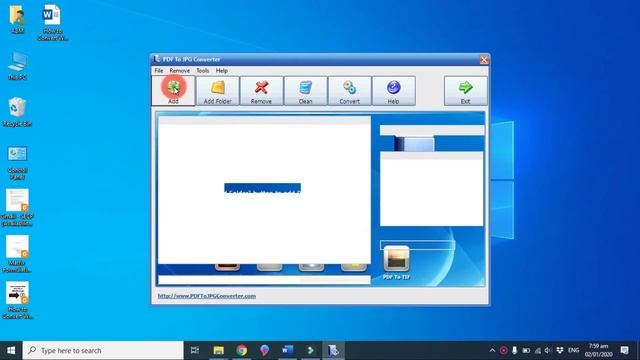Select the Word document icon on desktop
The height and width of the screenshot is (360, 640).
(52, 23)
